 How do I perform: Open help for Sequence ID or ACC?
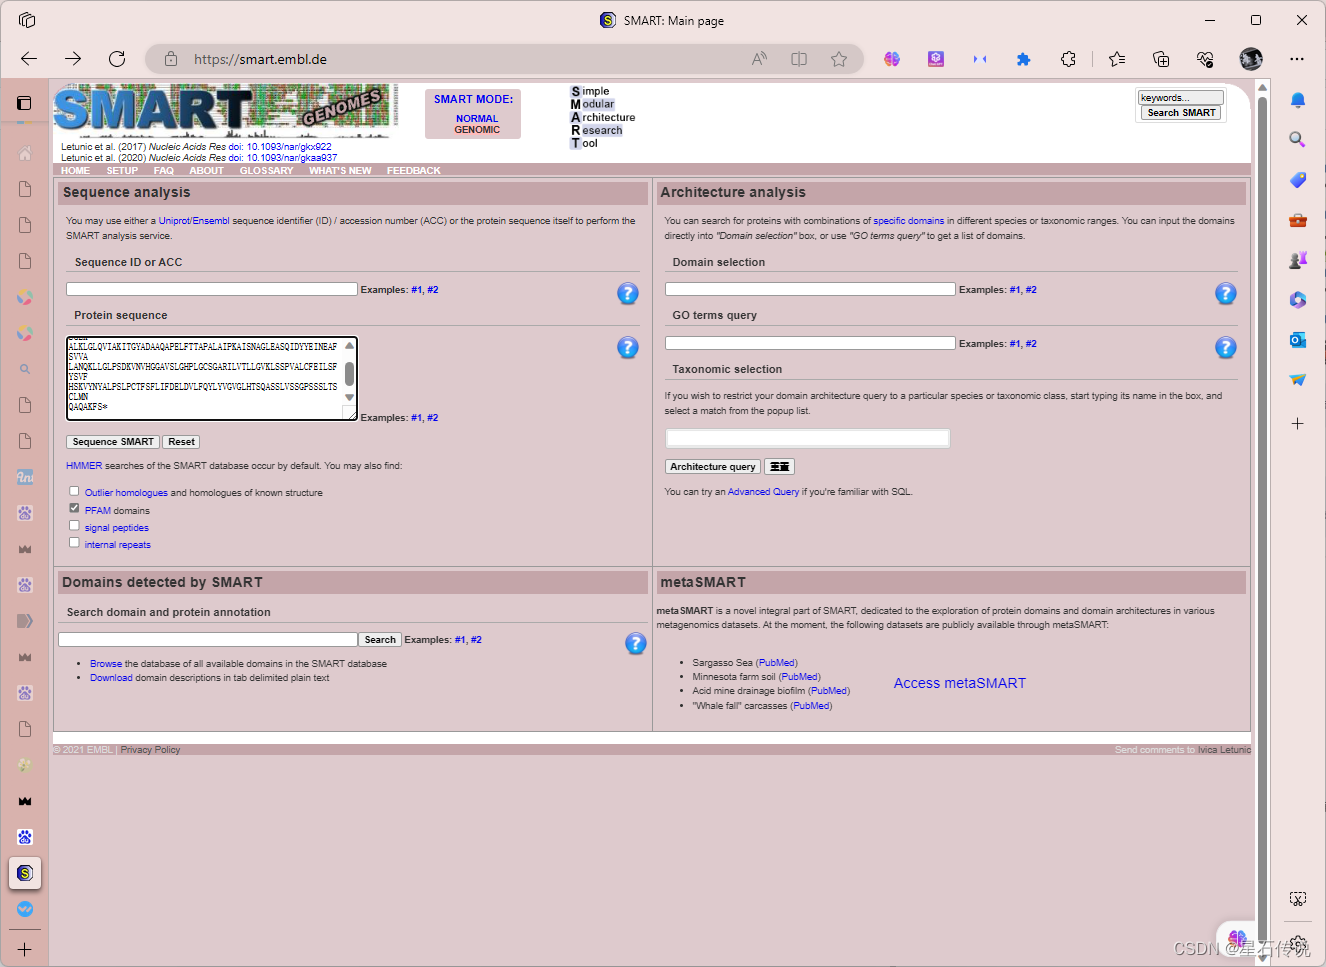click(x=627, y=293)
